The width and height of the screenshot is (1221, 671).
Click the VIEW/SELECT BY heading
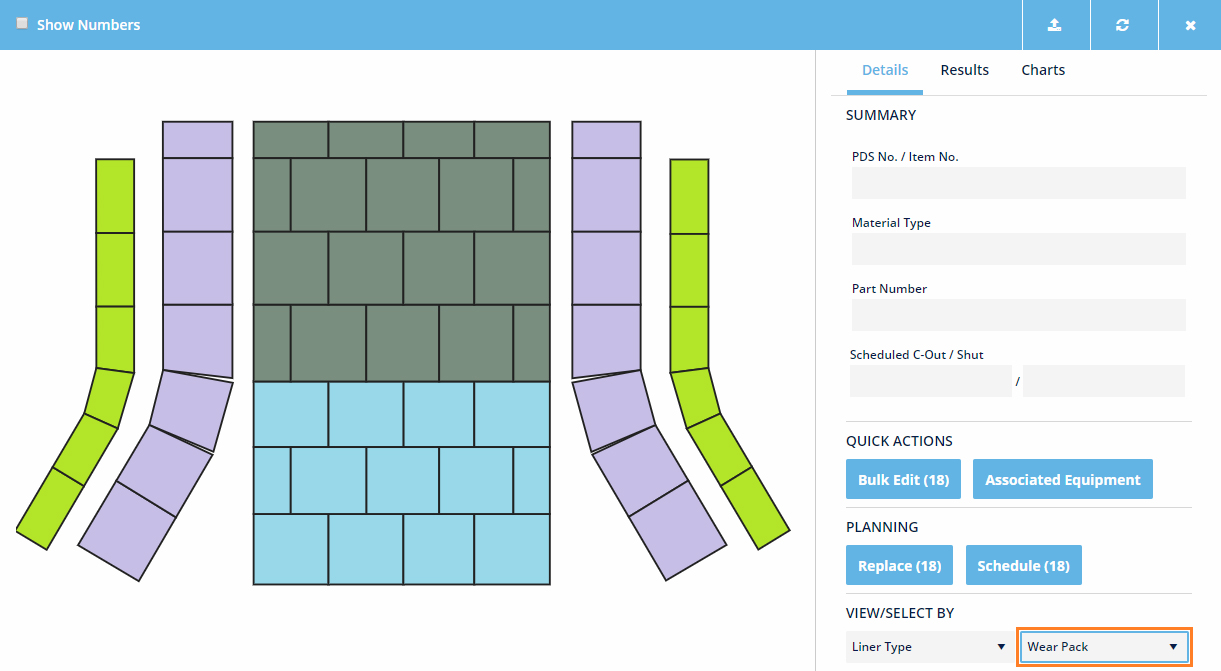(900, 613)
